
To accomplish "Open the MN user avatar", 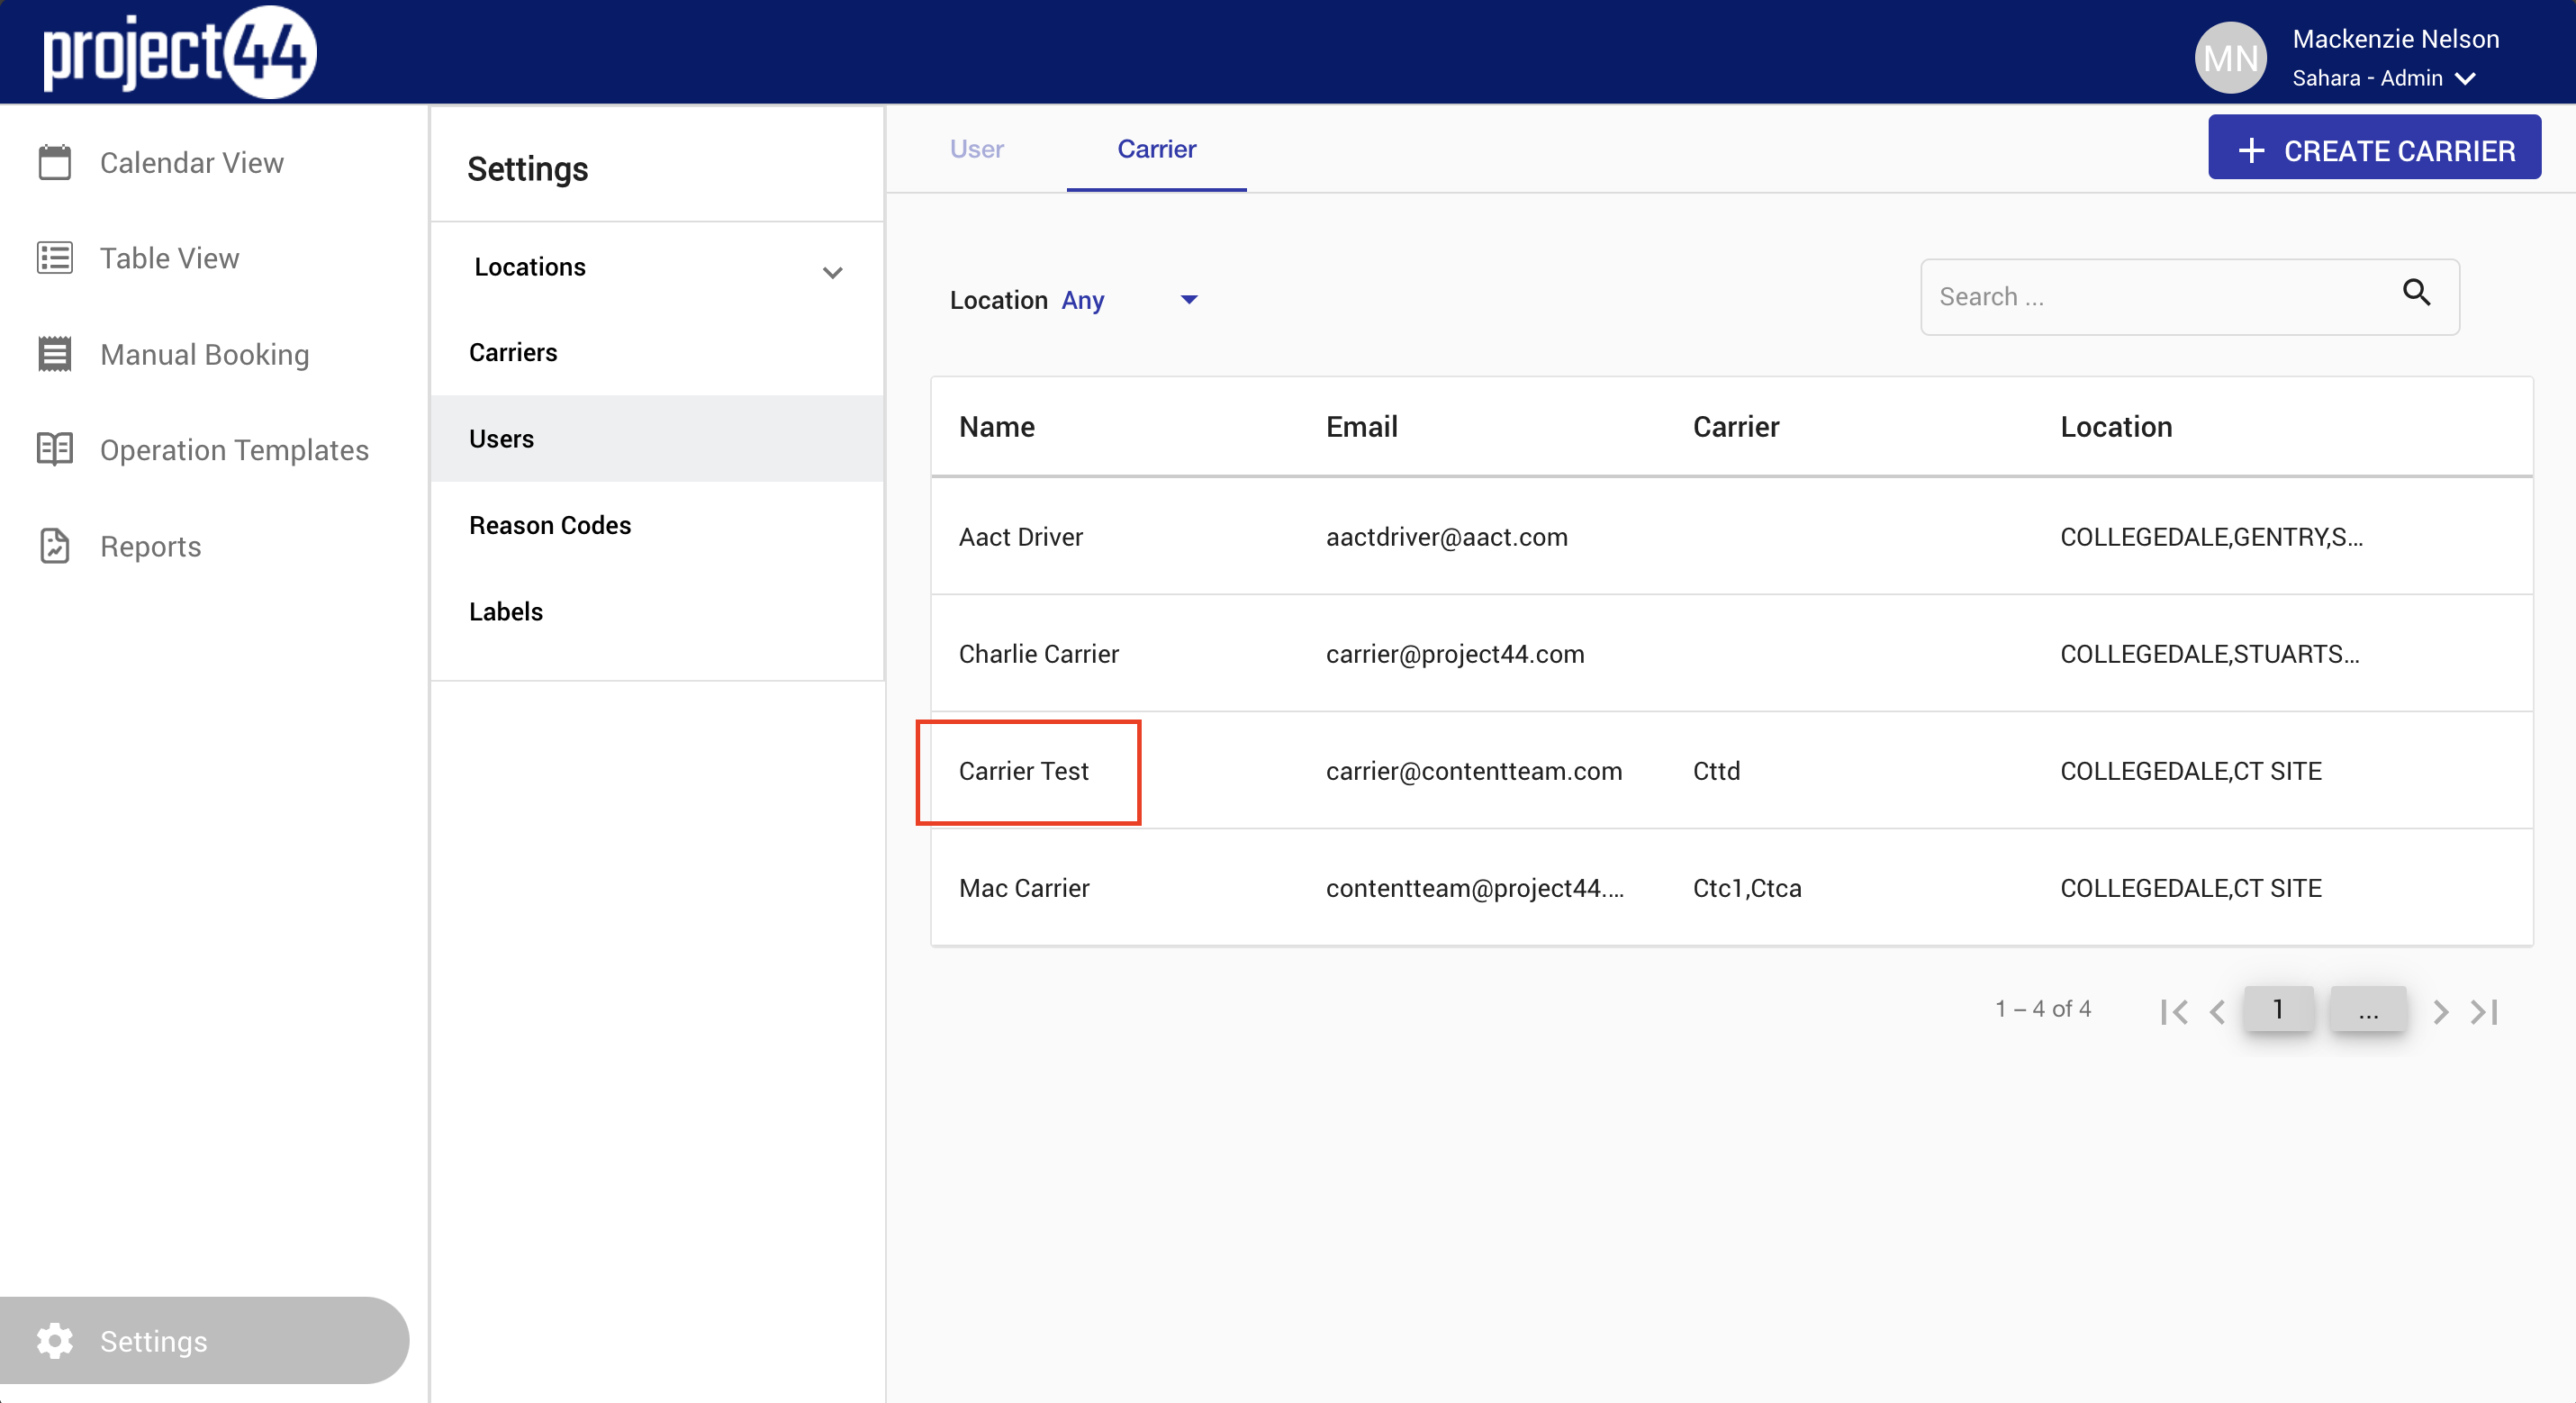I will click(x=2230, y=58).
